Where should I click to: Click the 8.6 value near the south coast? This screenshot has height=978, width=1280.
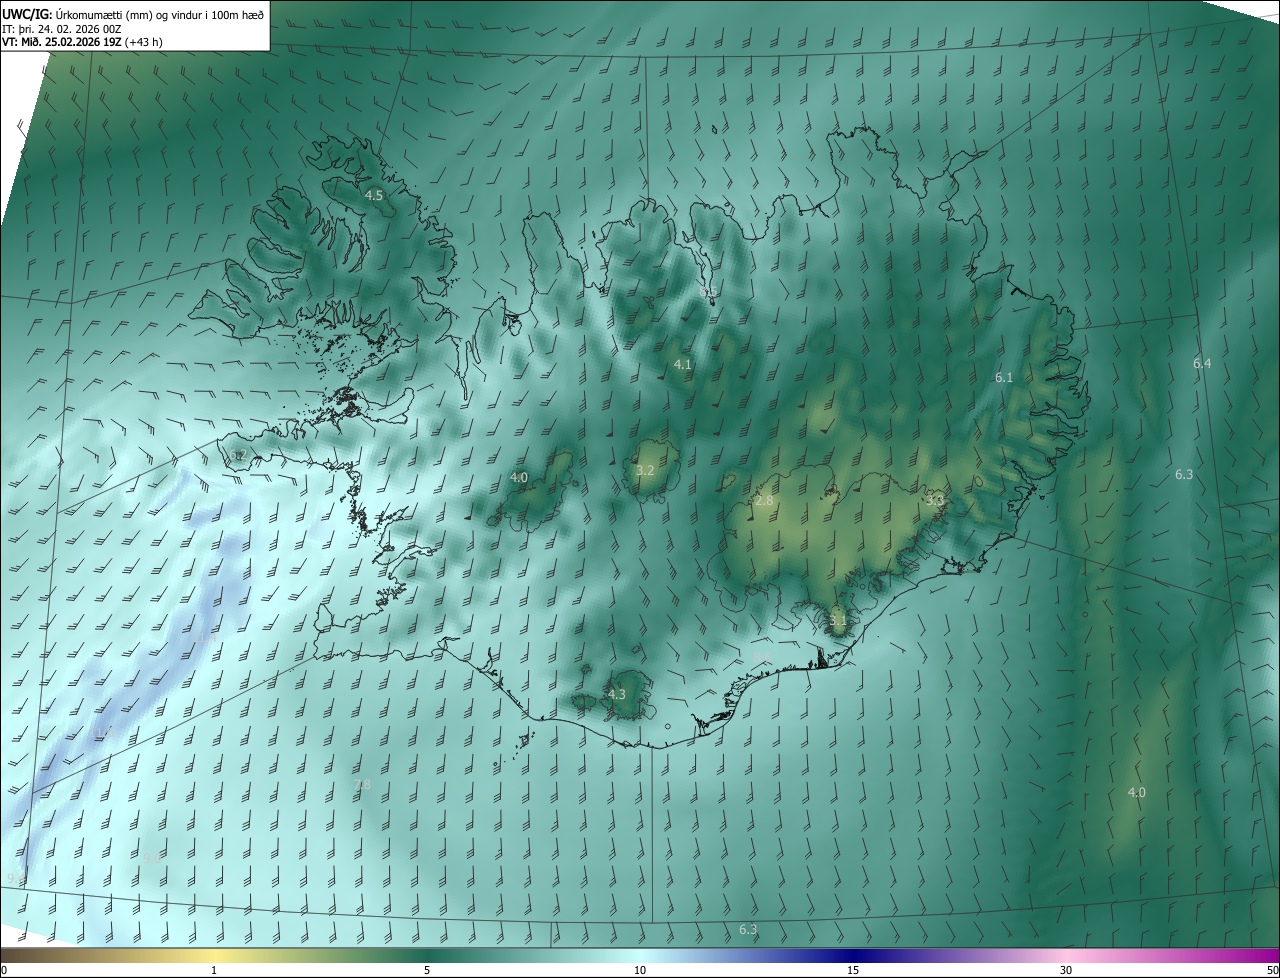coord(762,658)
